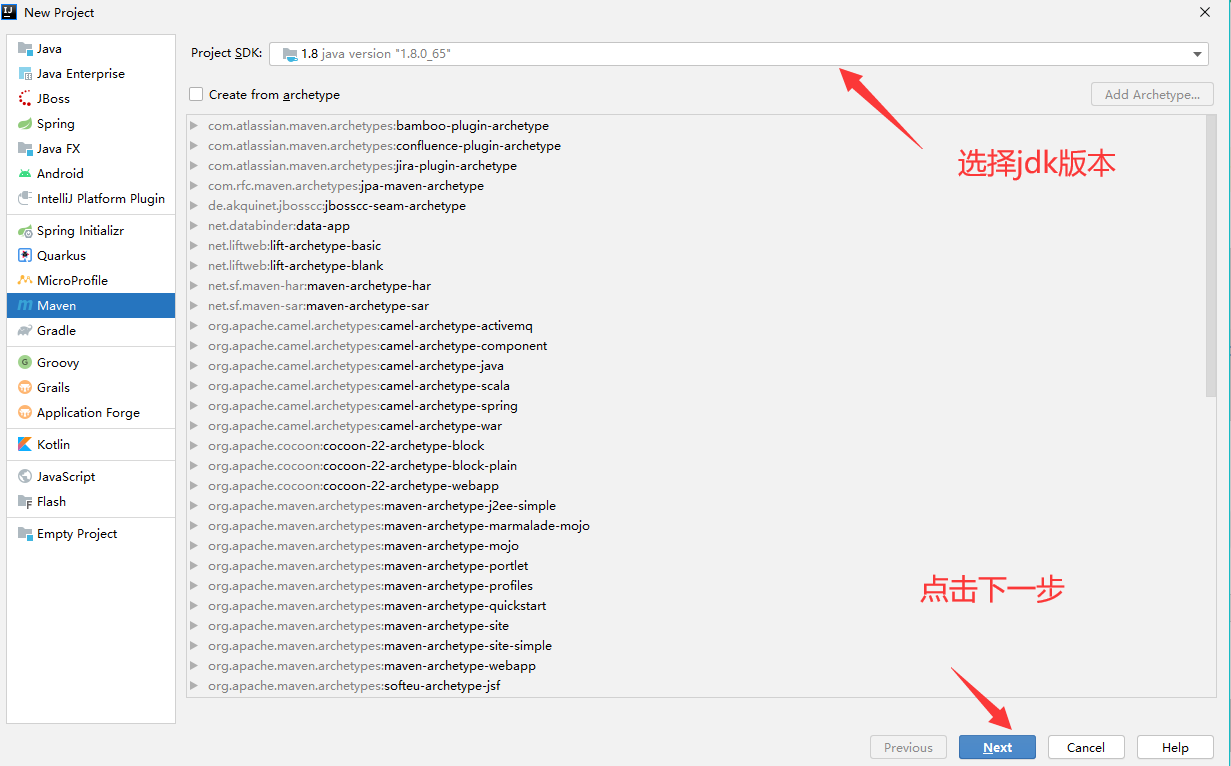
Task: Click the Application Forge icon
Action: [25, 413]
